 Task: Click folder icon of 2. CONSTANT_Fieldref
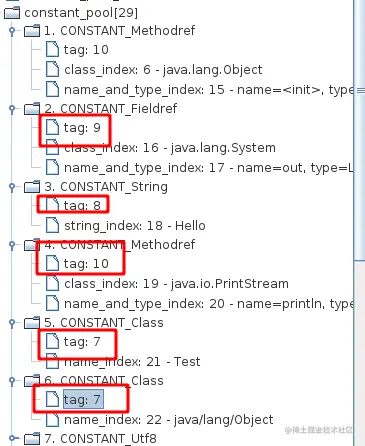tap(32, 109)
